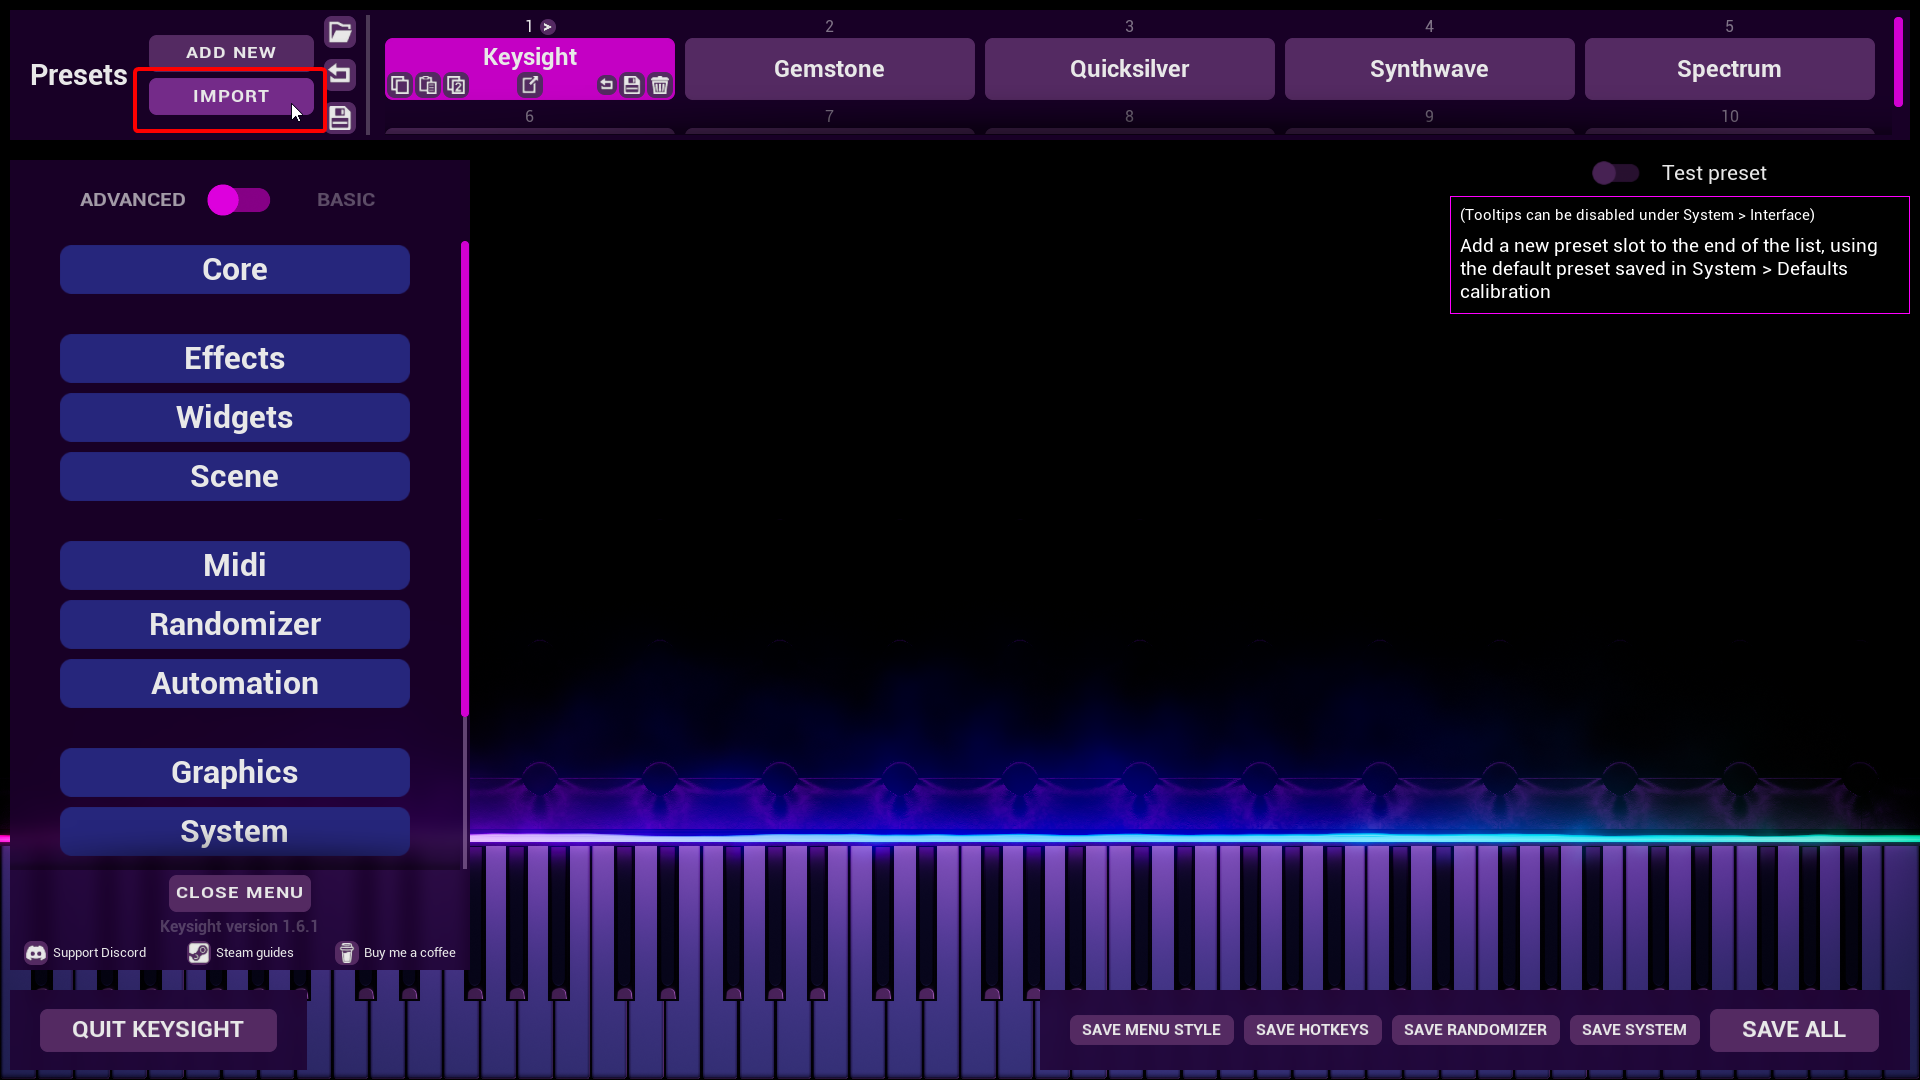Open the Midi settings section
This screenshot has height=1080, width=1920.
[235, 565]
